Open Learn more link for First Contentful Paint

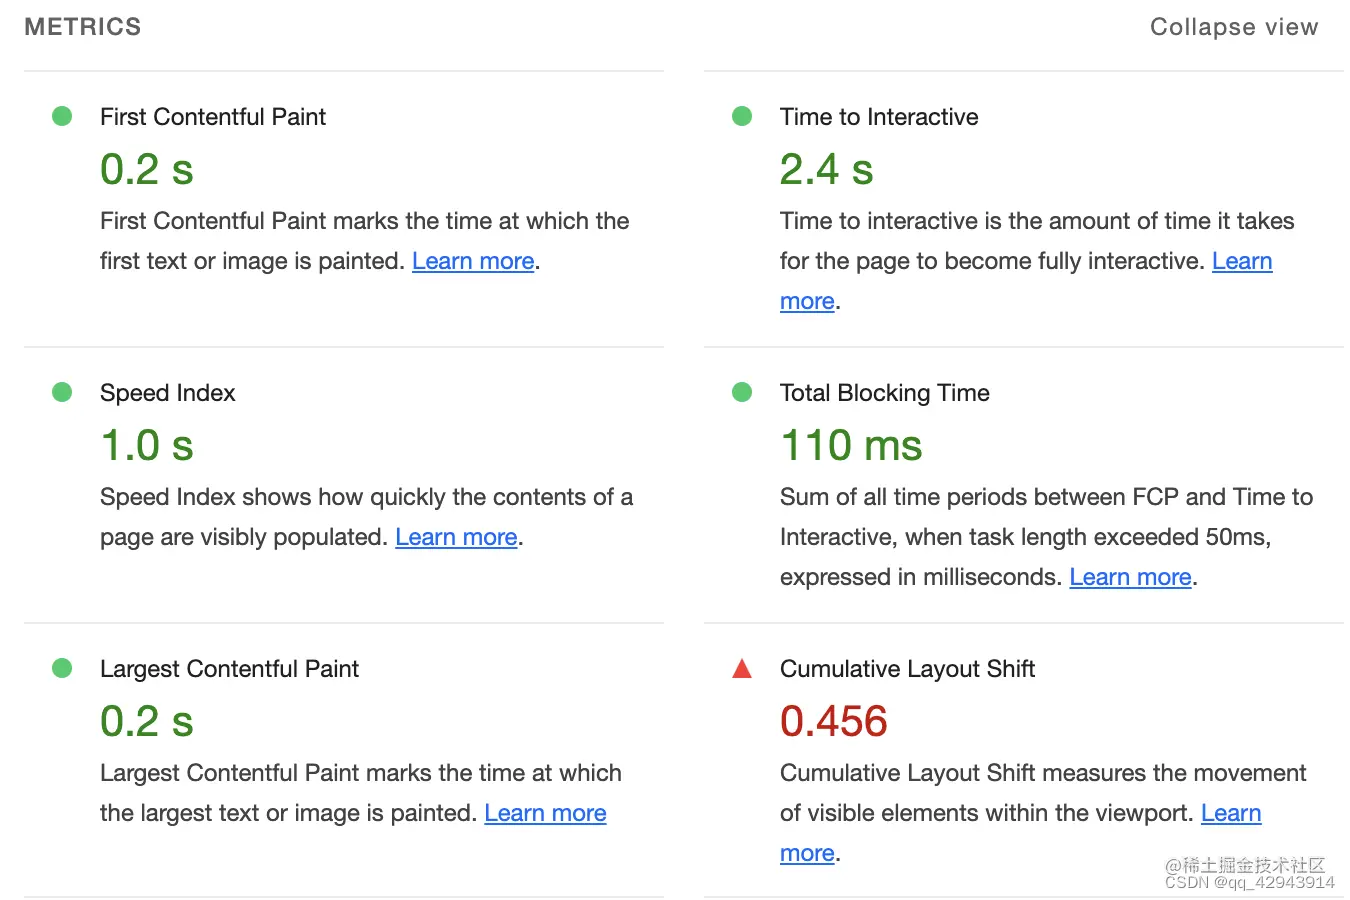click(x=473, y=261)
